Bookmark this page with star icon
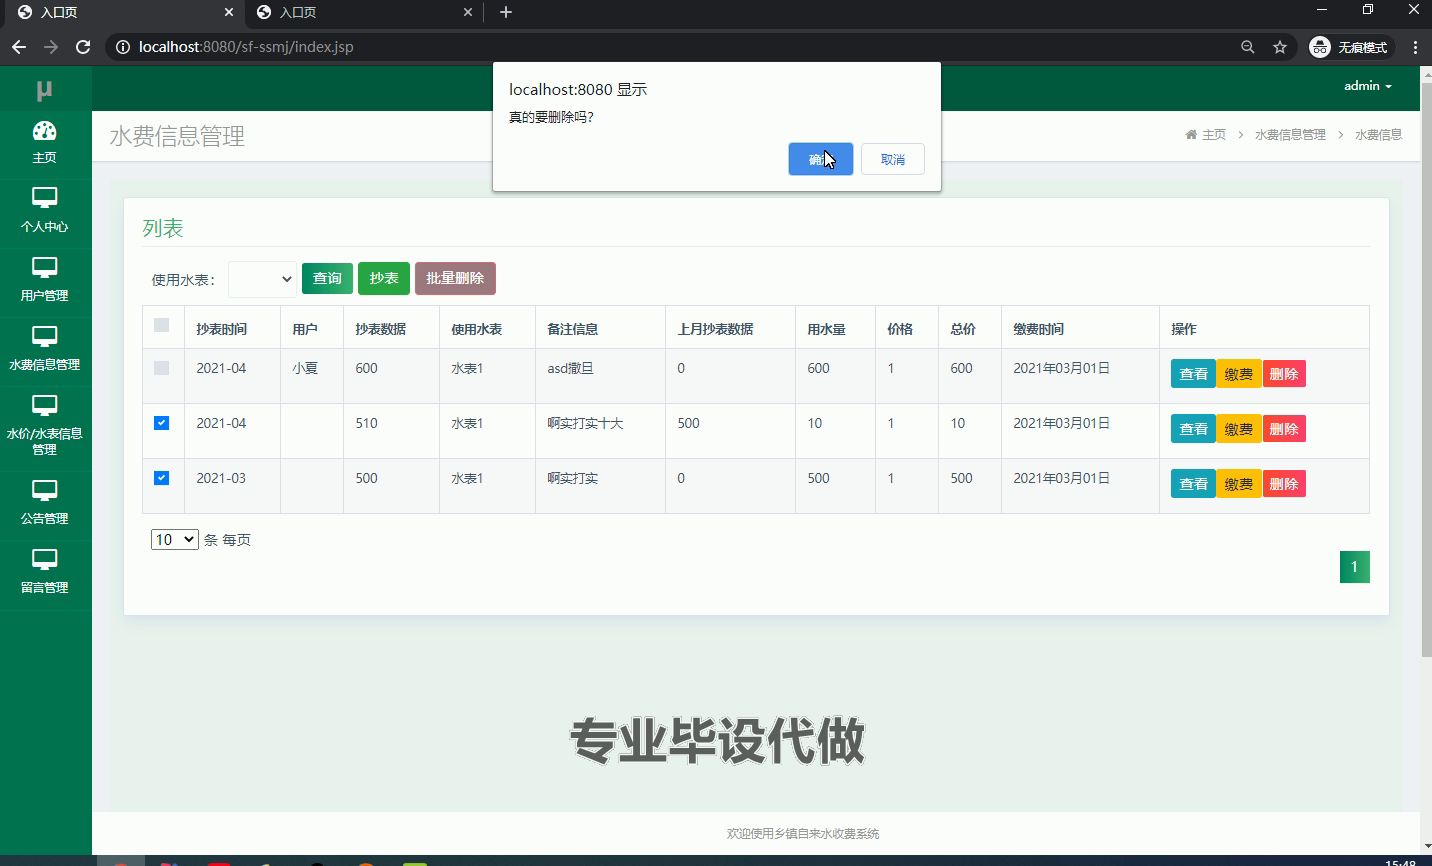Viewport: 1432px width, 866px height. pyautogui.click(x=1280, y=47)
